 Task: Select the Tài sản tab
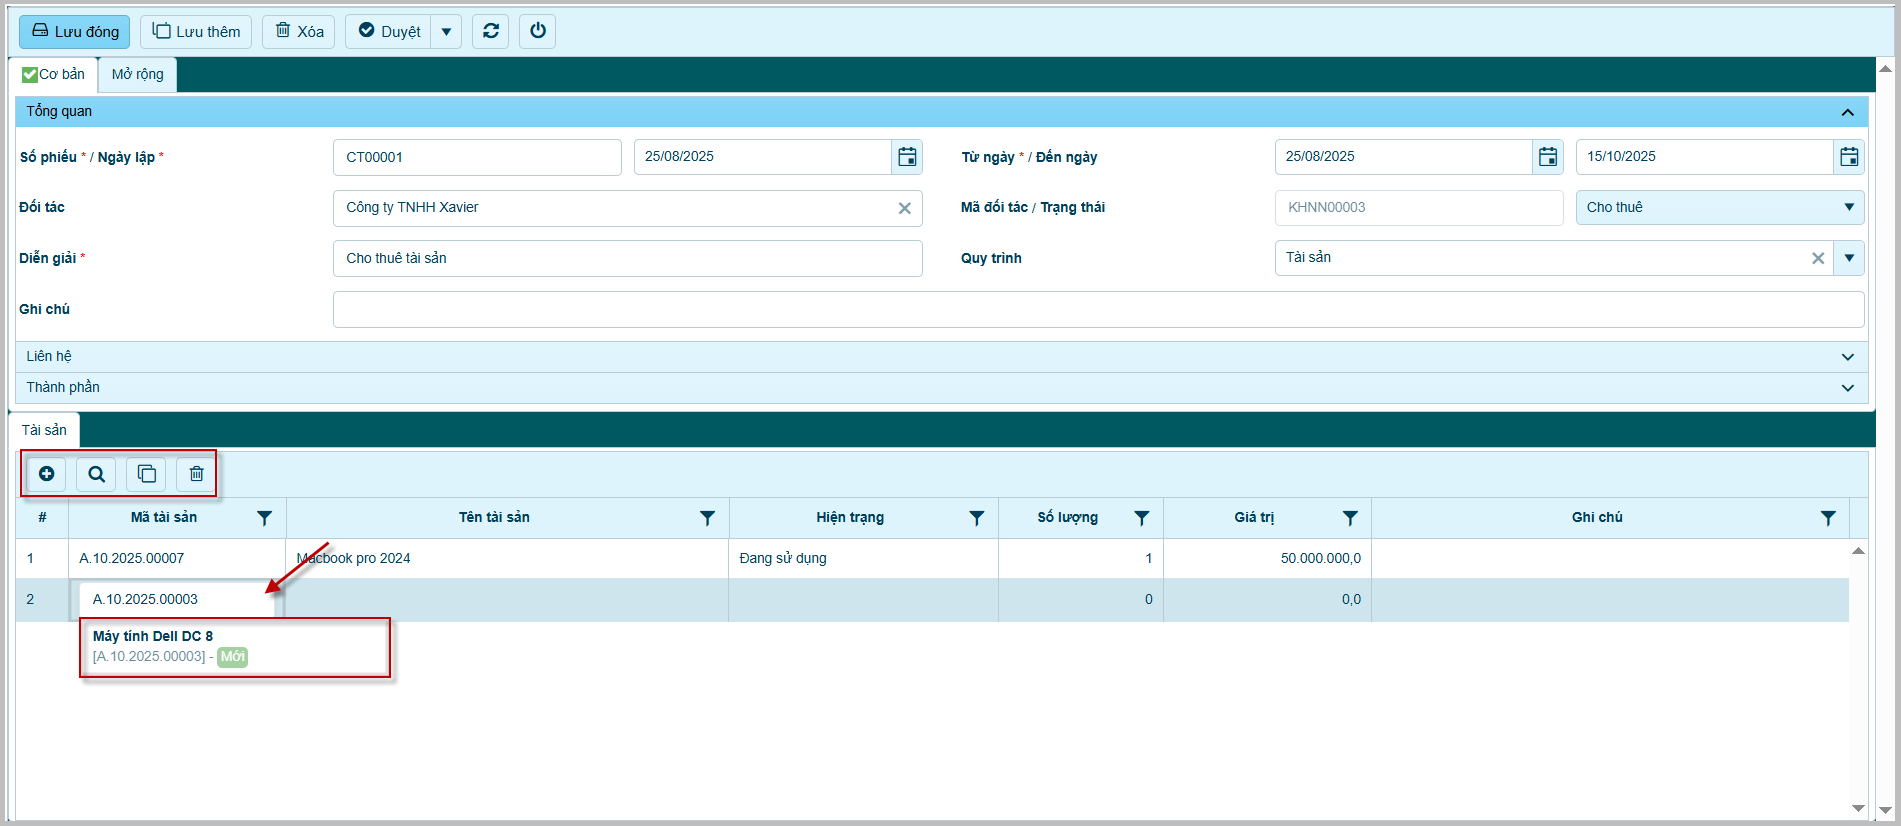tap(45, 430)
